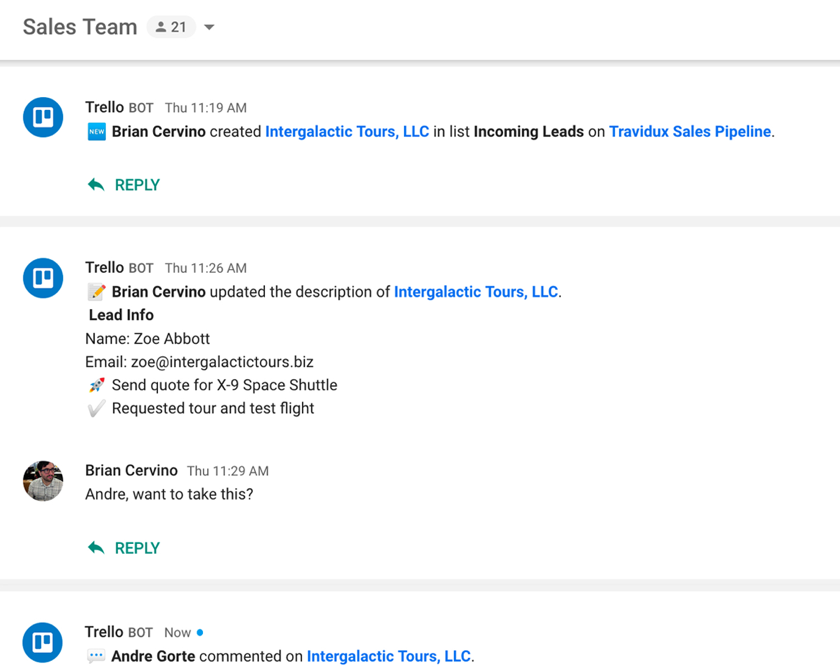Open Intergalactic Tours, LLC link in created message
The height and width of the screenshot is (672, 840).
347,131
